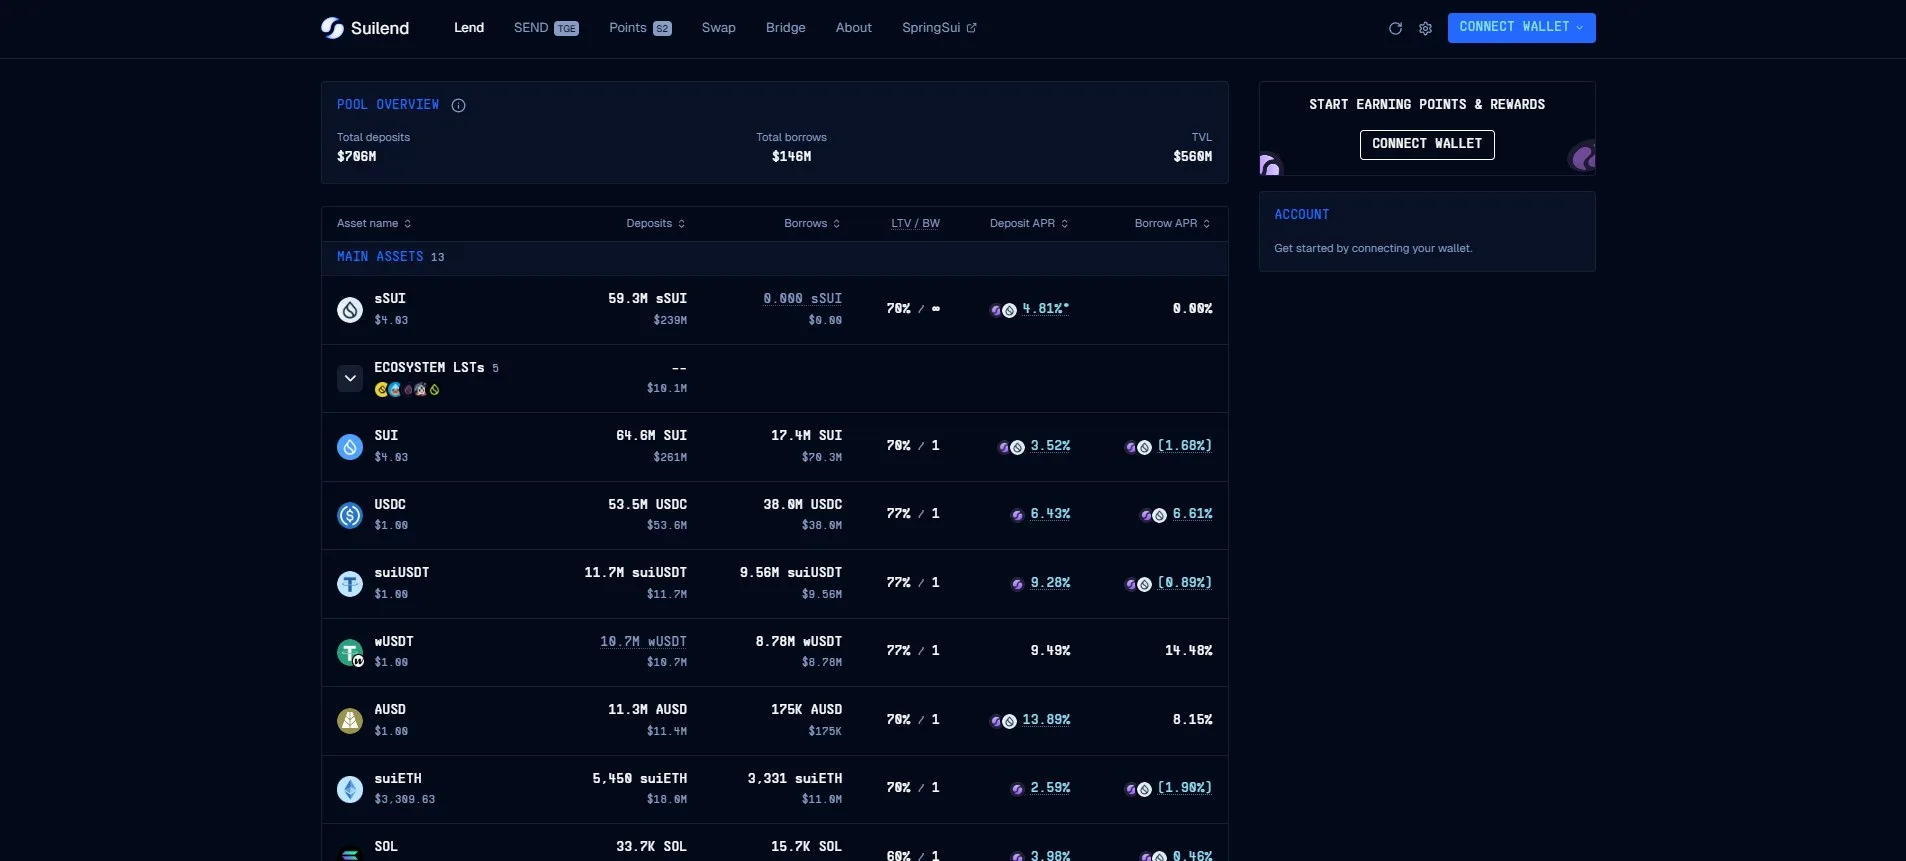Click the suiETH token icon
The width and height of the screenshot is (1906, 861).
(x=350, y=789)
